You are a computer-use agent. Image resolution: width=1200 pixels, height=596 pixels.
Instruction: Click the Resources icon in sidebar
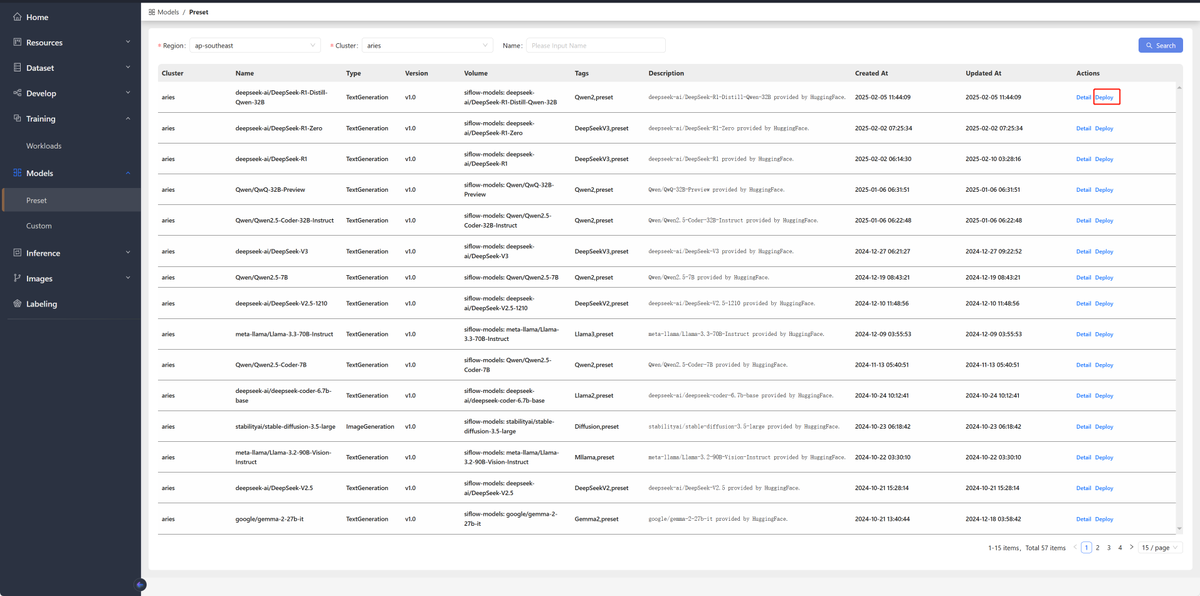point(17,42)
